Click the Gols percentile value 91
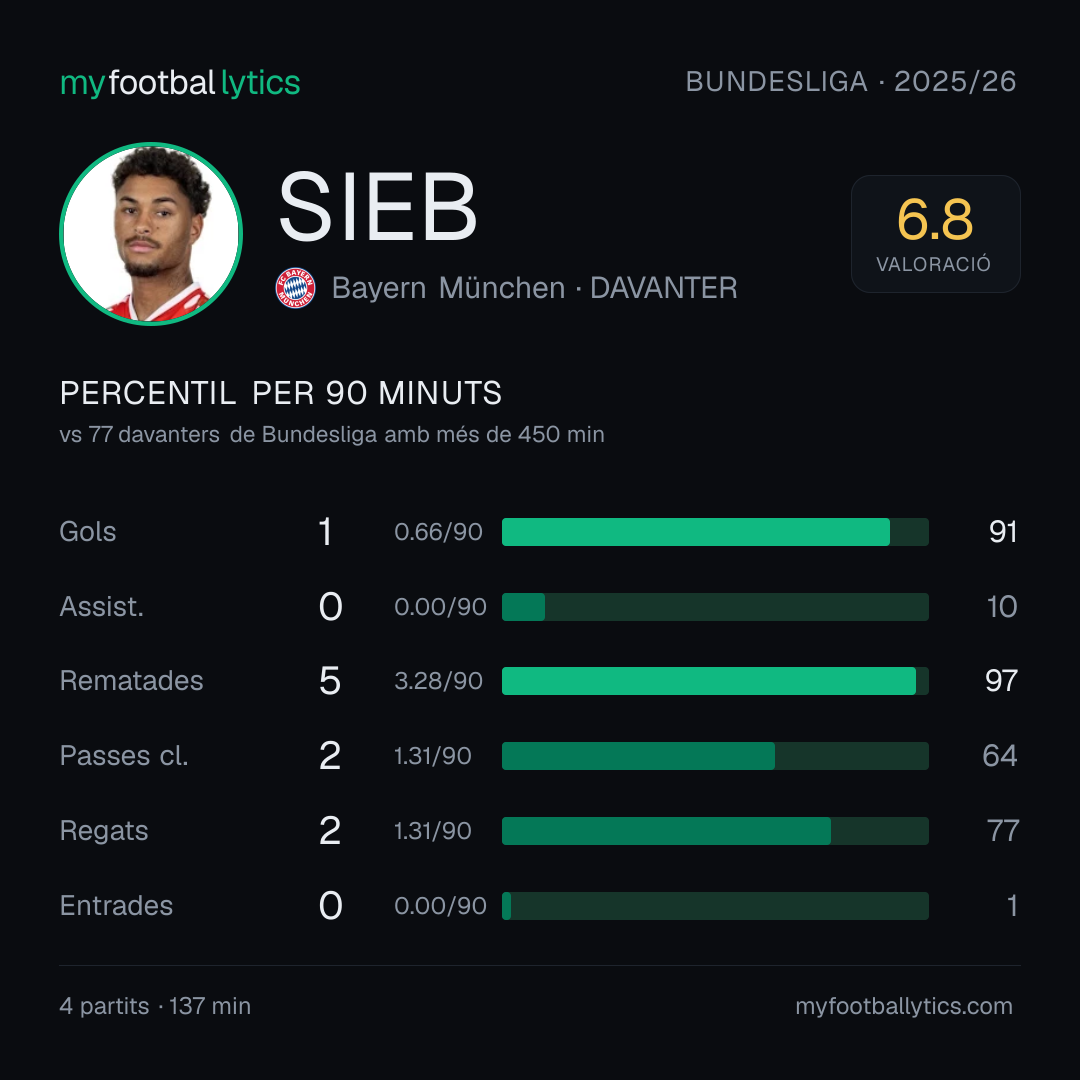The image size is (1080, 1080). pos(1003,532)
